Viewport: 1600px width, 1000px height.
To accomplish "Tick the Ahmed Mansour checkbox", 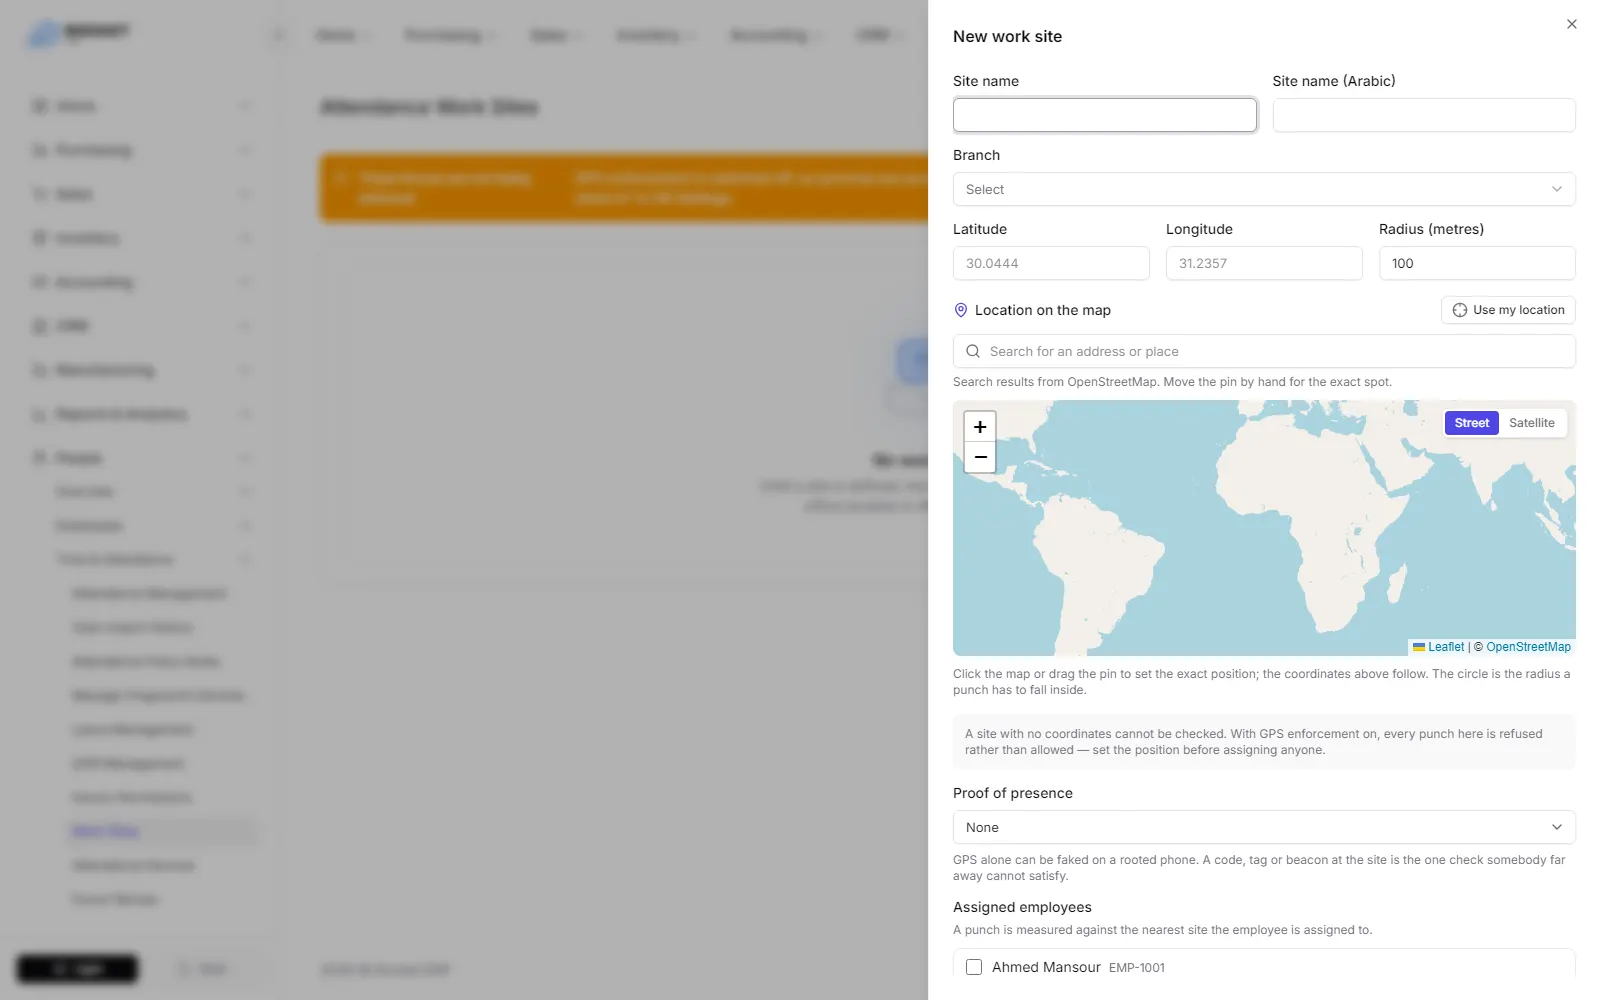I will (974, 967).
